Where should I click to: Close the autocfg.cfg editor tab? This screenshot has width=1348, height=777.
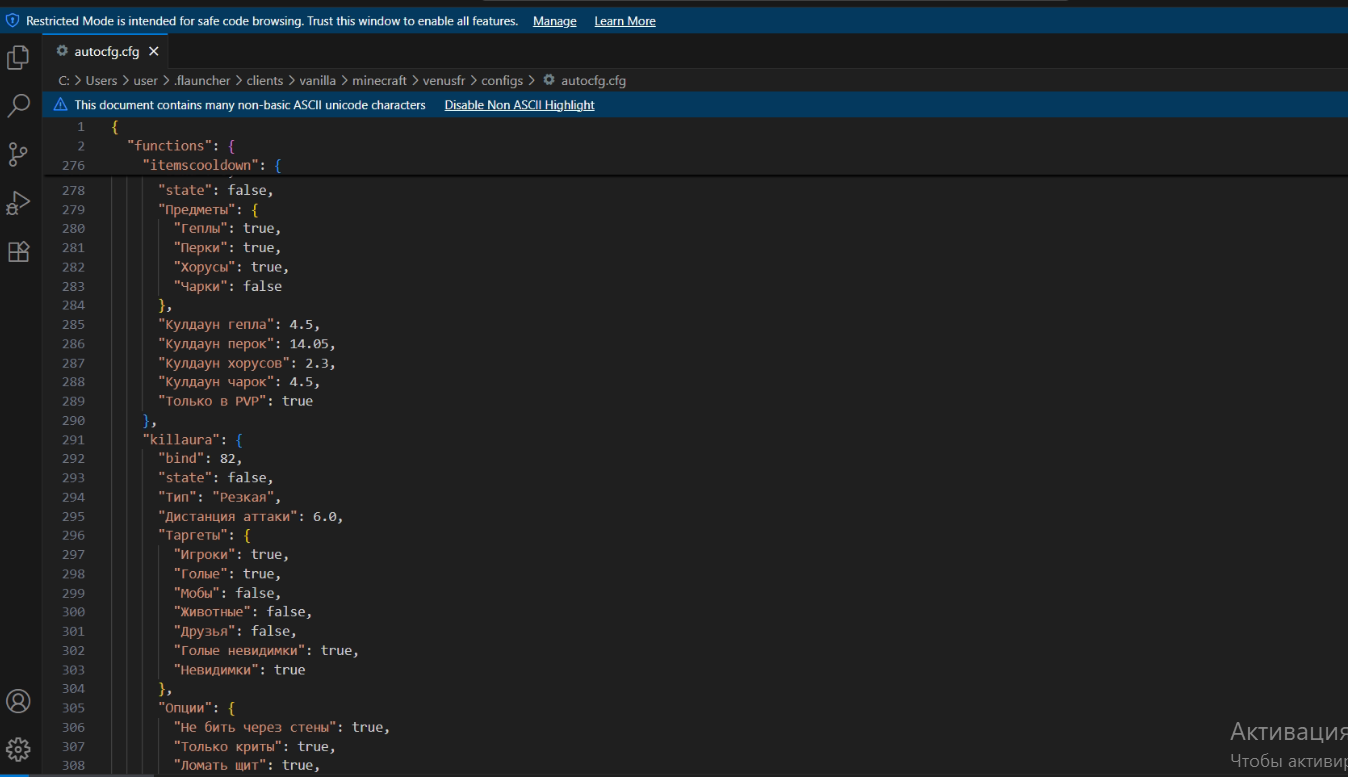click(154, 52)
